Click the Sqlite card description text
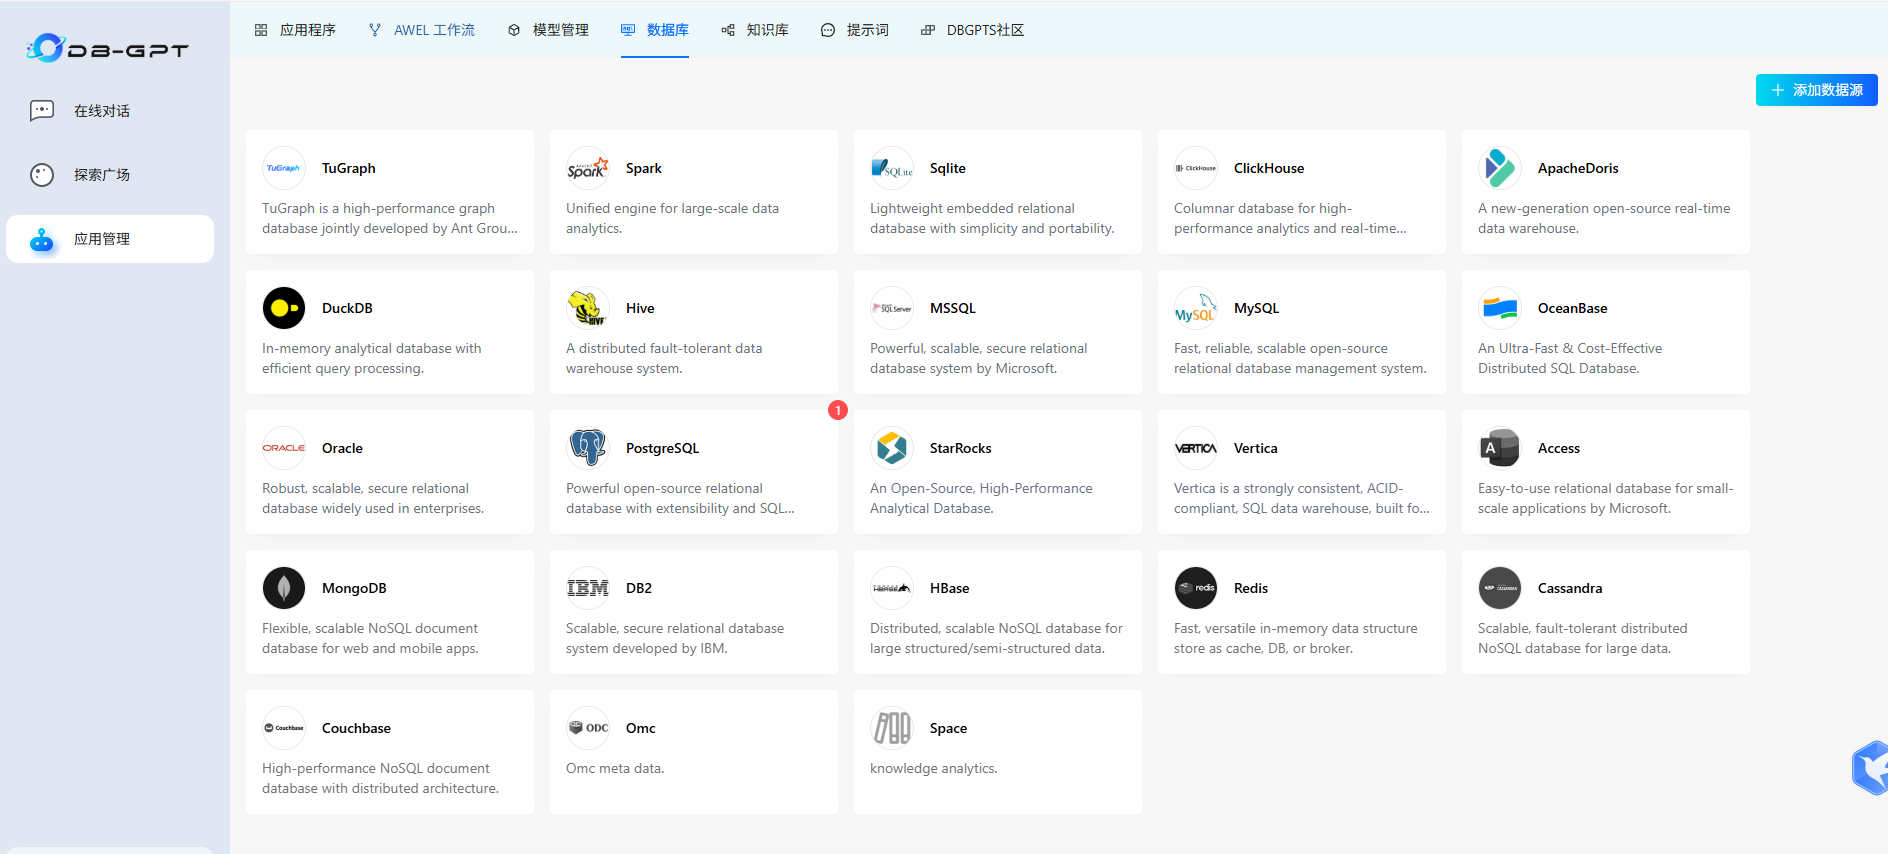The width and height of the screenshot is (1888, 854). [x=992, y=218]
